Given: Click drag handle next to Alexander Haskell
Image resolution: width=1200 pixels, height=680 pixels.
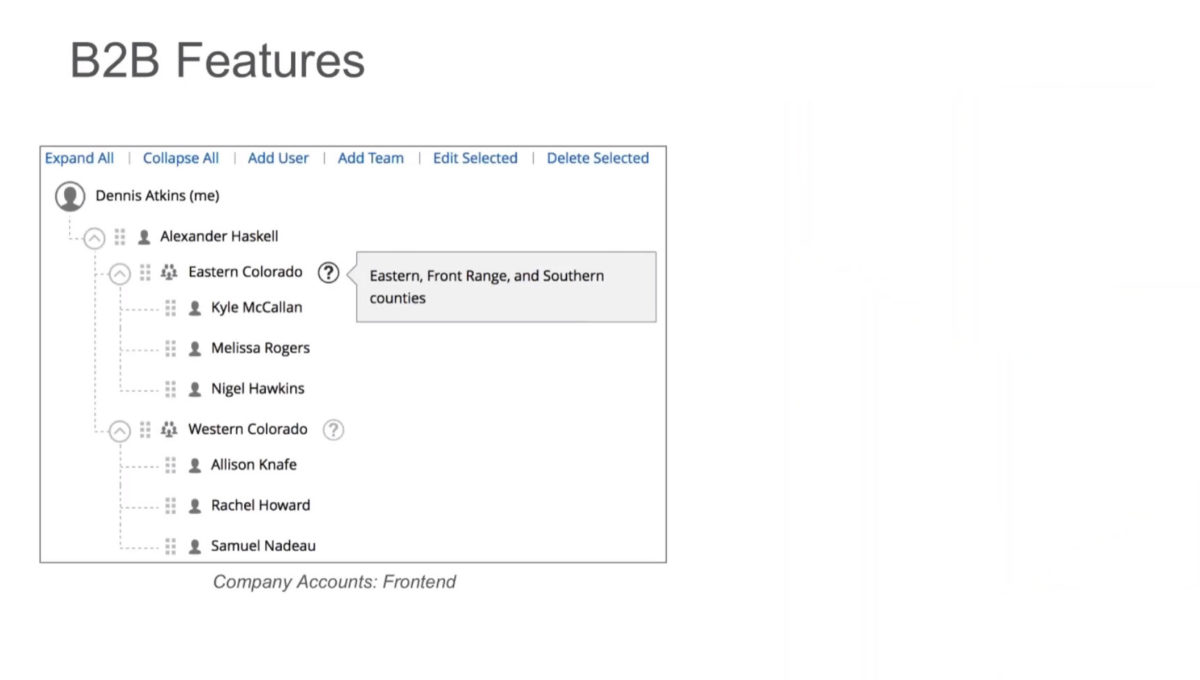Looking at the screenshot, I should coord(120,237).
